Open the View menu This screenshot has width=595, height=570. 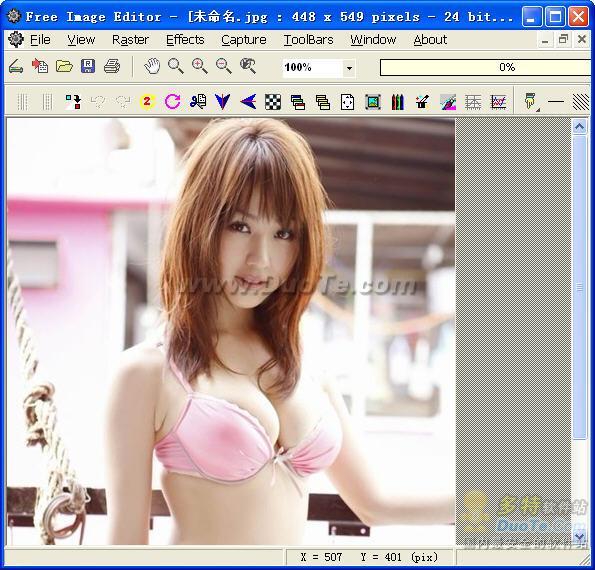point(81,40)
